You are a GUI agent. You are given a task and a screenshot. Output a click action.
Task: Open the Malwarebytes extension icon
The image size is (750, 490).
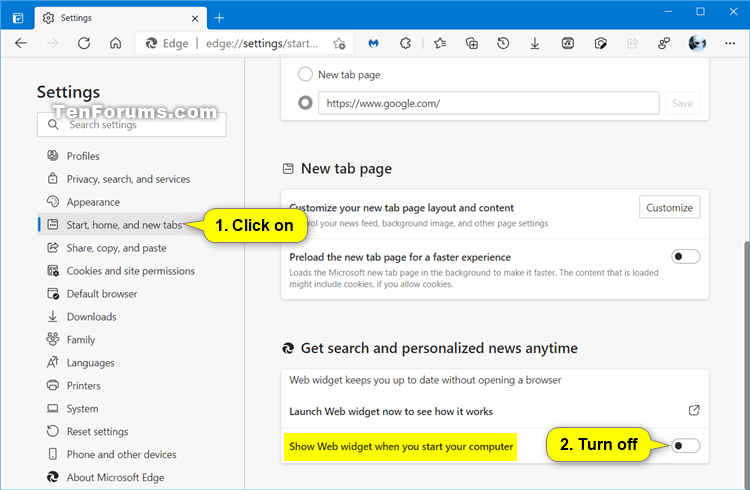[374, 44]
